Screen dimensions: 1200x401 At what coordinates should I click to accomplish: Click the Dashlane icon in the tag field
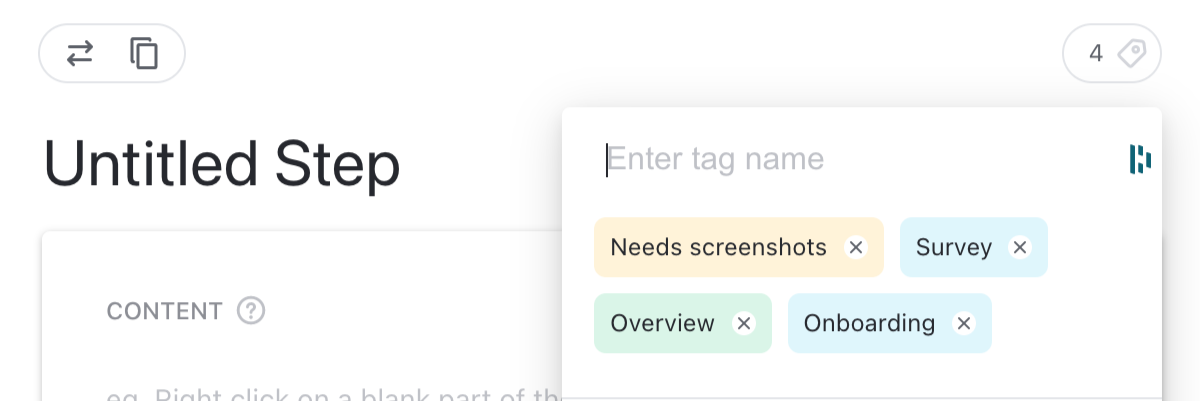tap(1140, 159)
